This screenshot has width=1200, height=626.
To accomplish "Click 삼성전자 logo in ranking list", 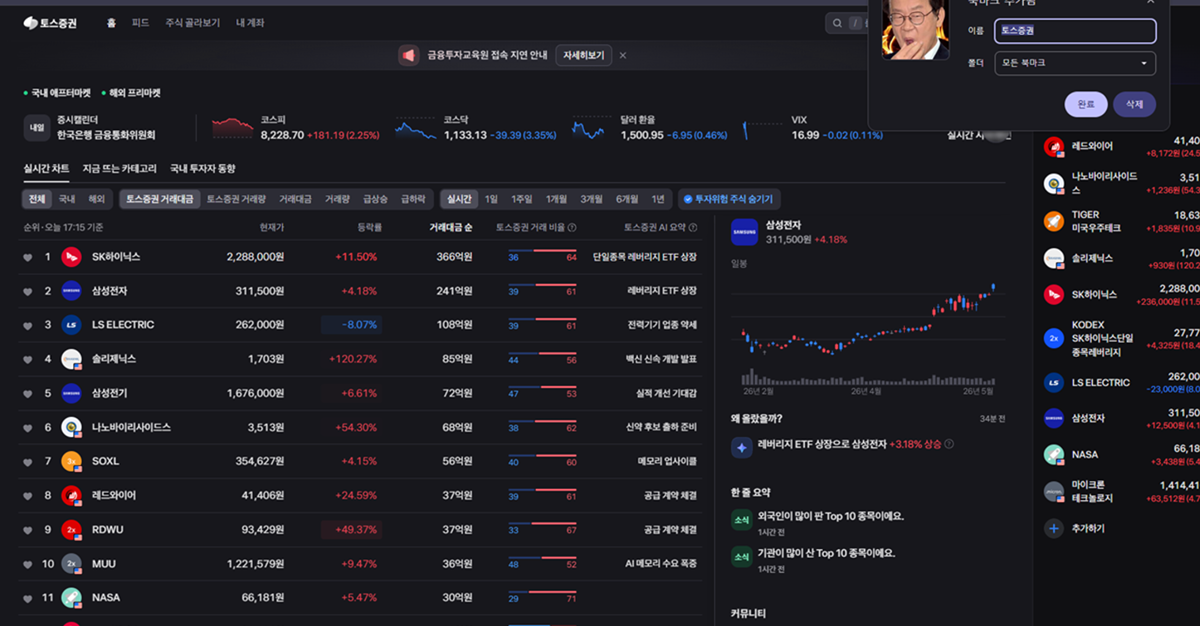I will coord(71,291).
